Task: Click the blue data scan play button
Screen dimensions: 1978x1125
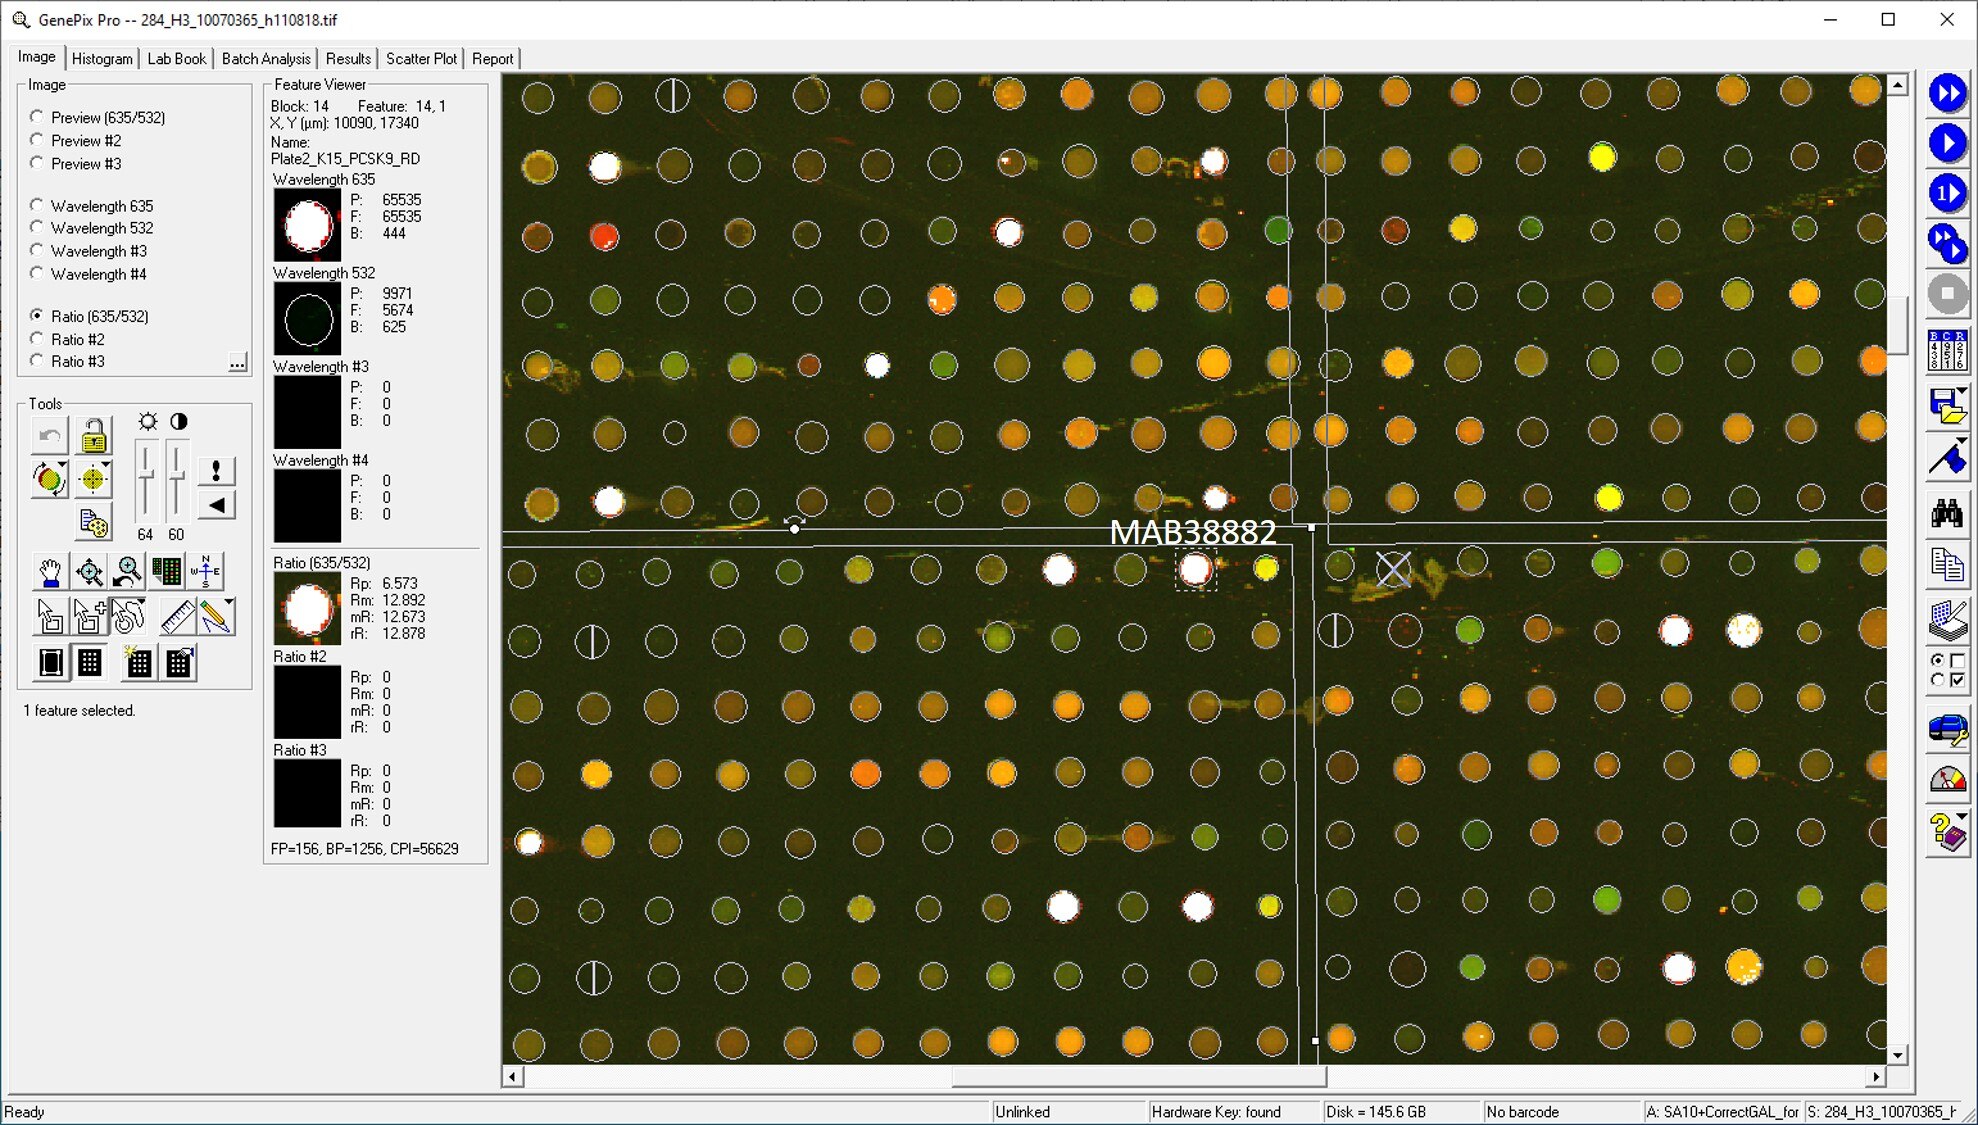Action: tap(1946, 143)
